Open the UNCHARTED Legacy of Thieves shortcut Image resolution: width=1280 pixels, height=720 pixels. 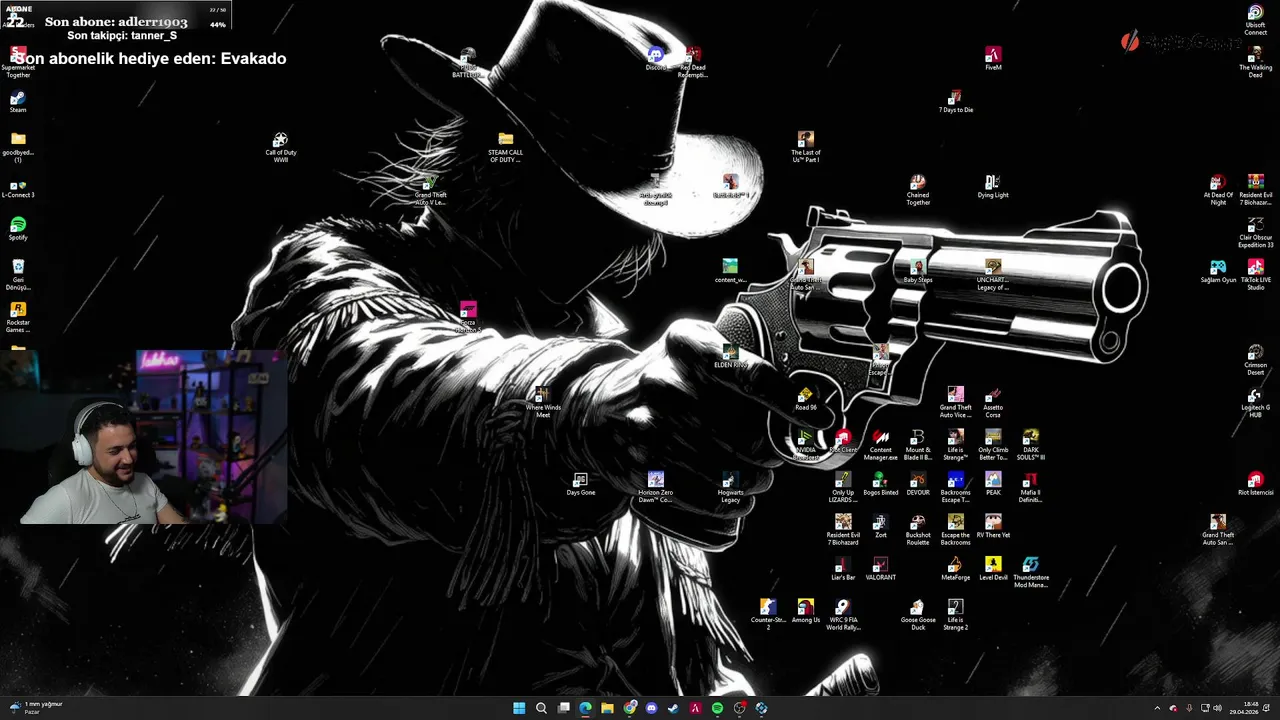993,274
